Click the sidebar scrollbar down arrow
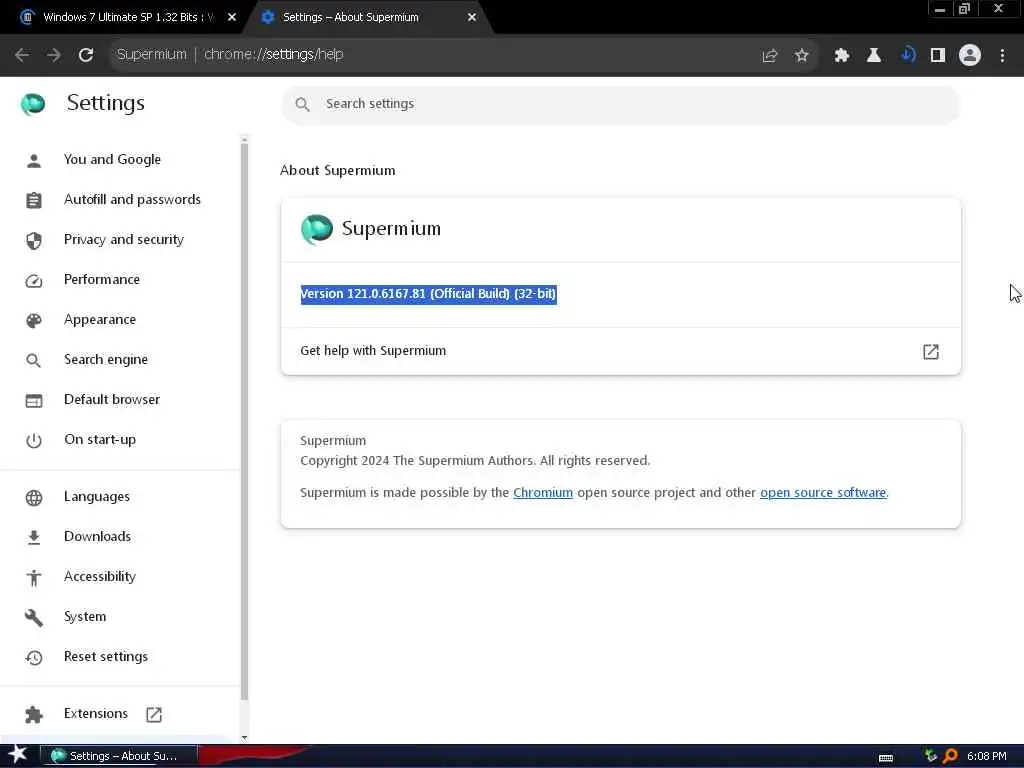Screen dimensions: 1024x768 tap(244, 738)
